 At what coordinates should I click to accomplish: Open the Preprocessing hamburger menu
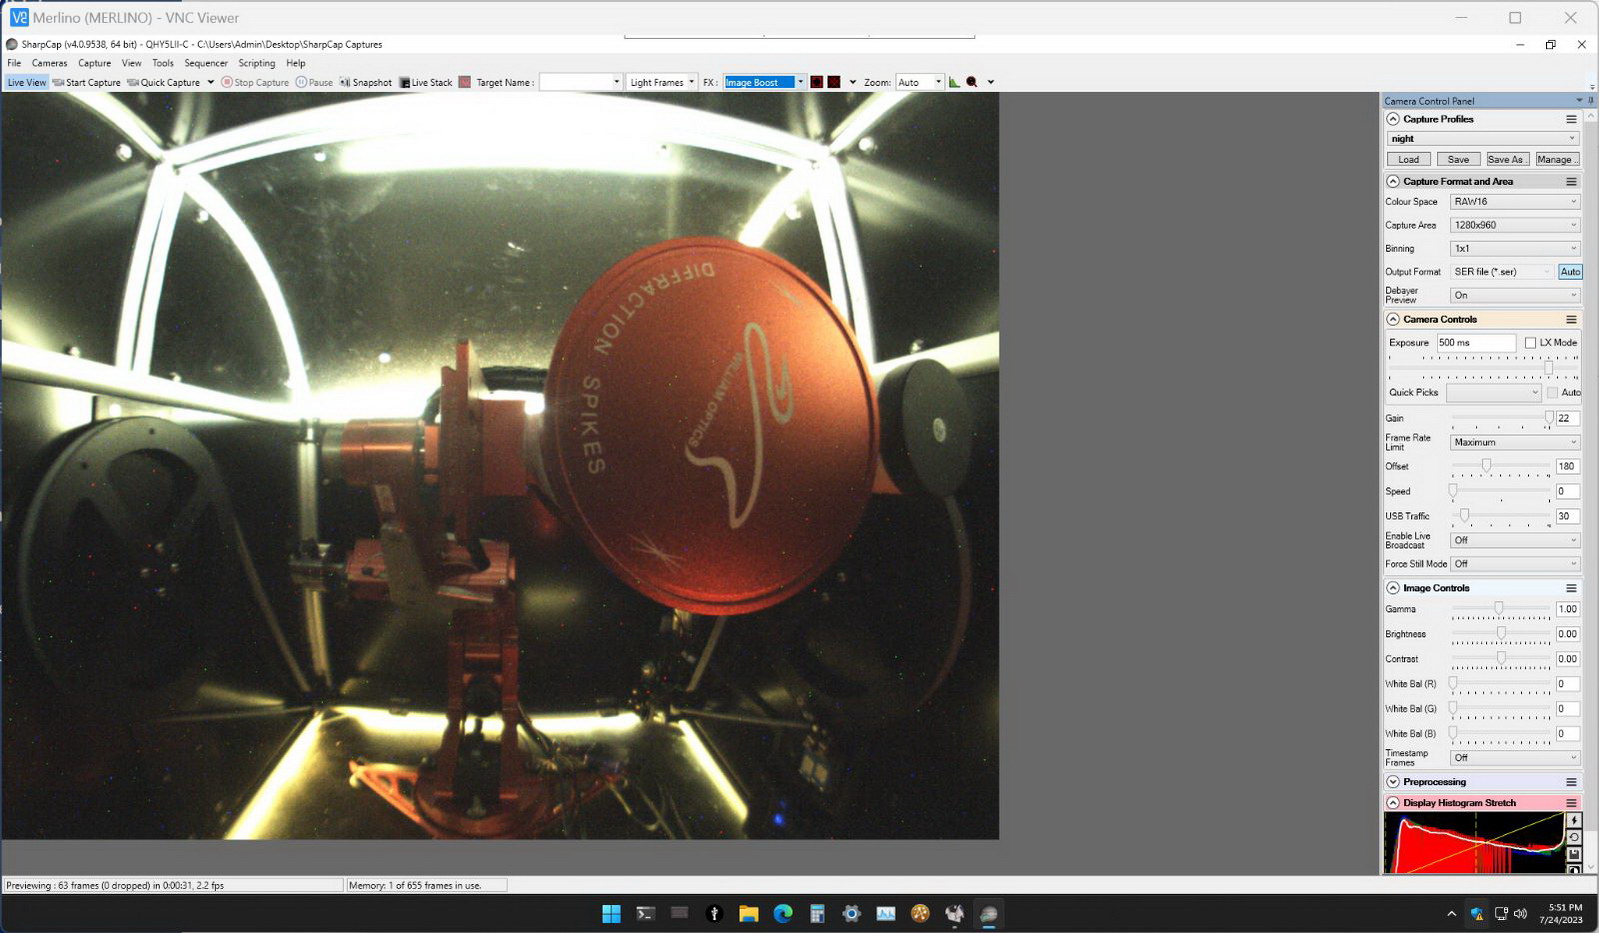click(x=1571, y=782)
